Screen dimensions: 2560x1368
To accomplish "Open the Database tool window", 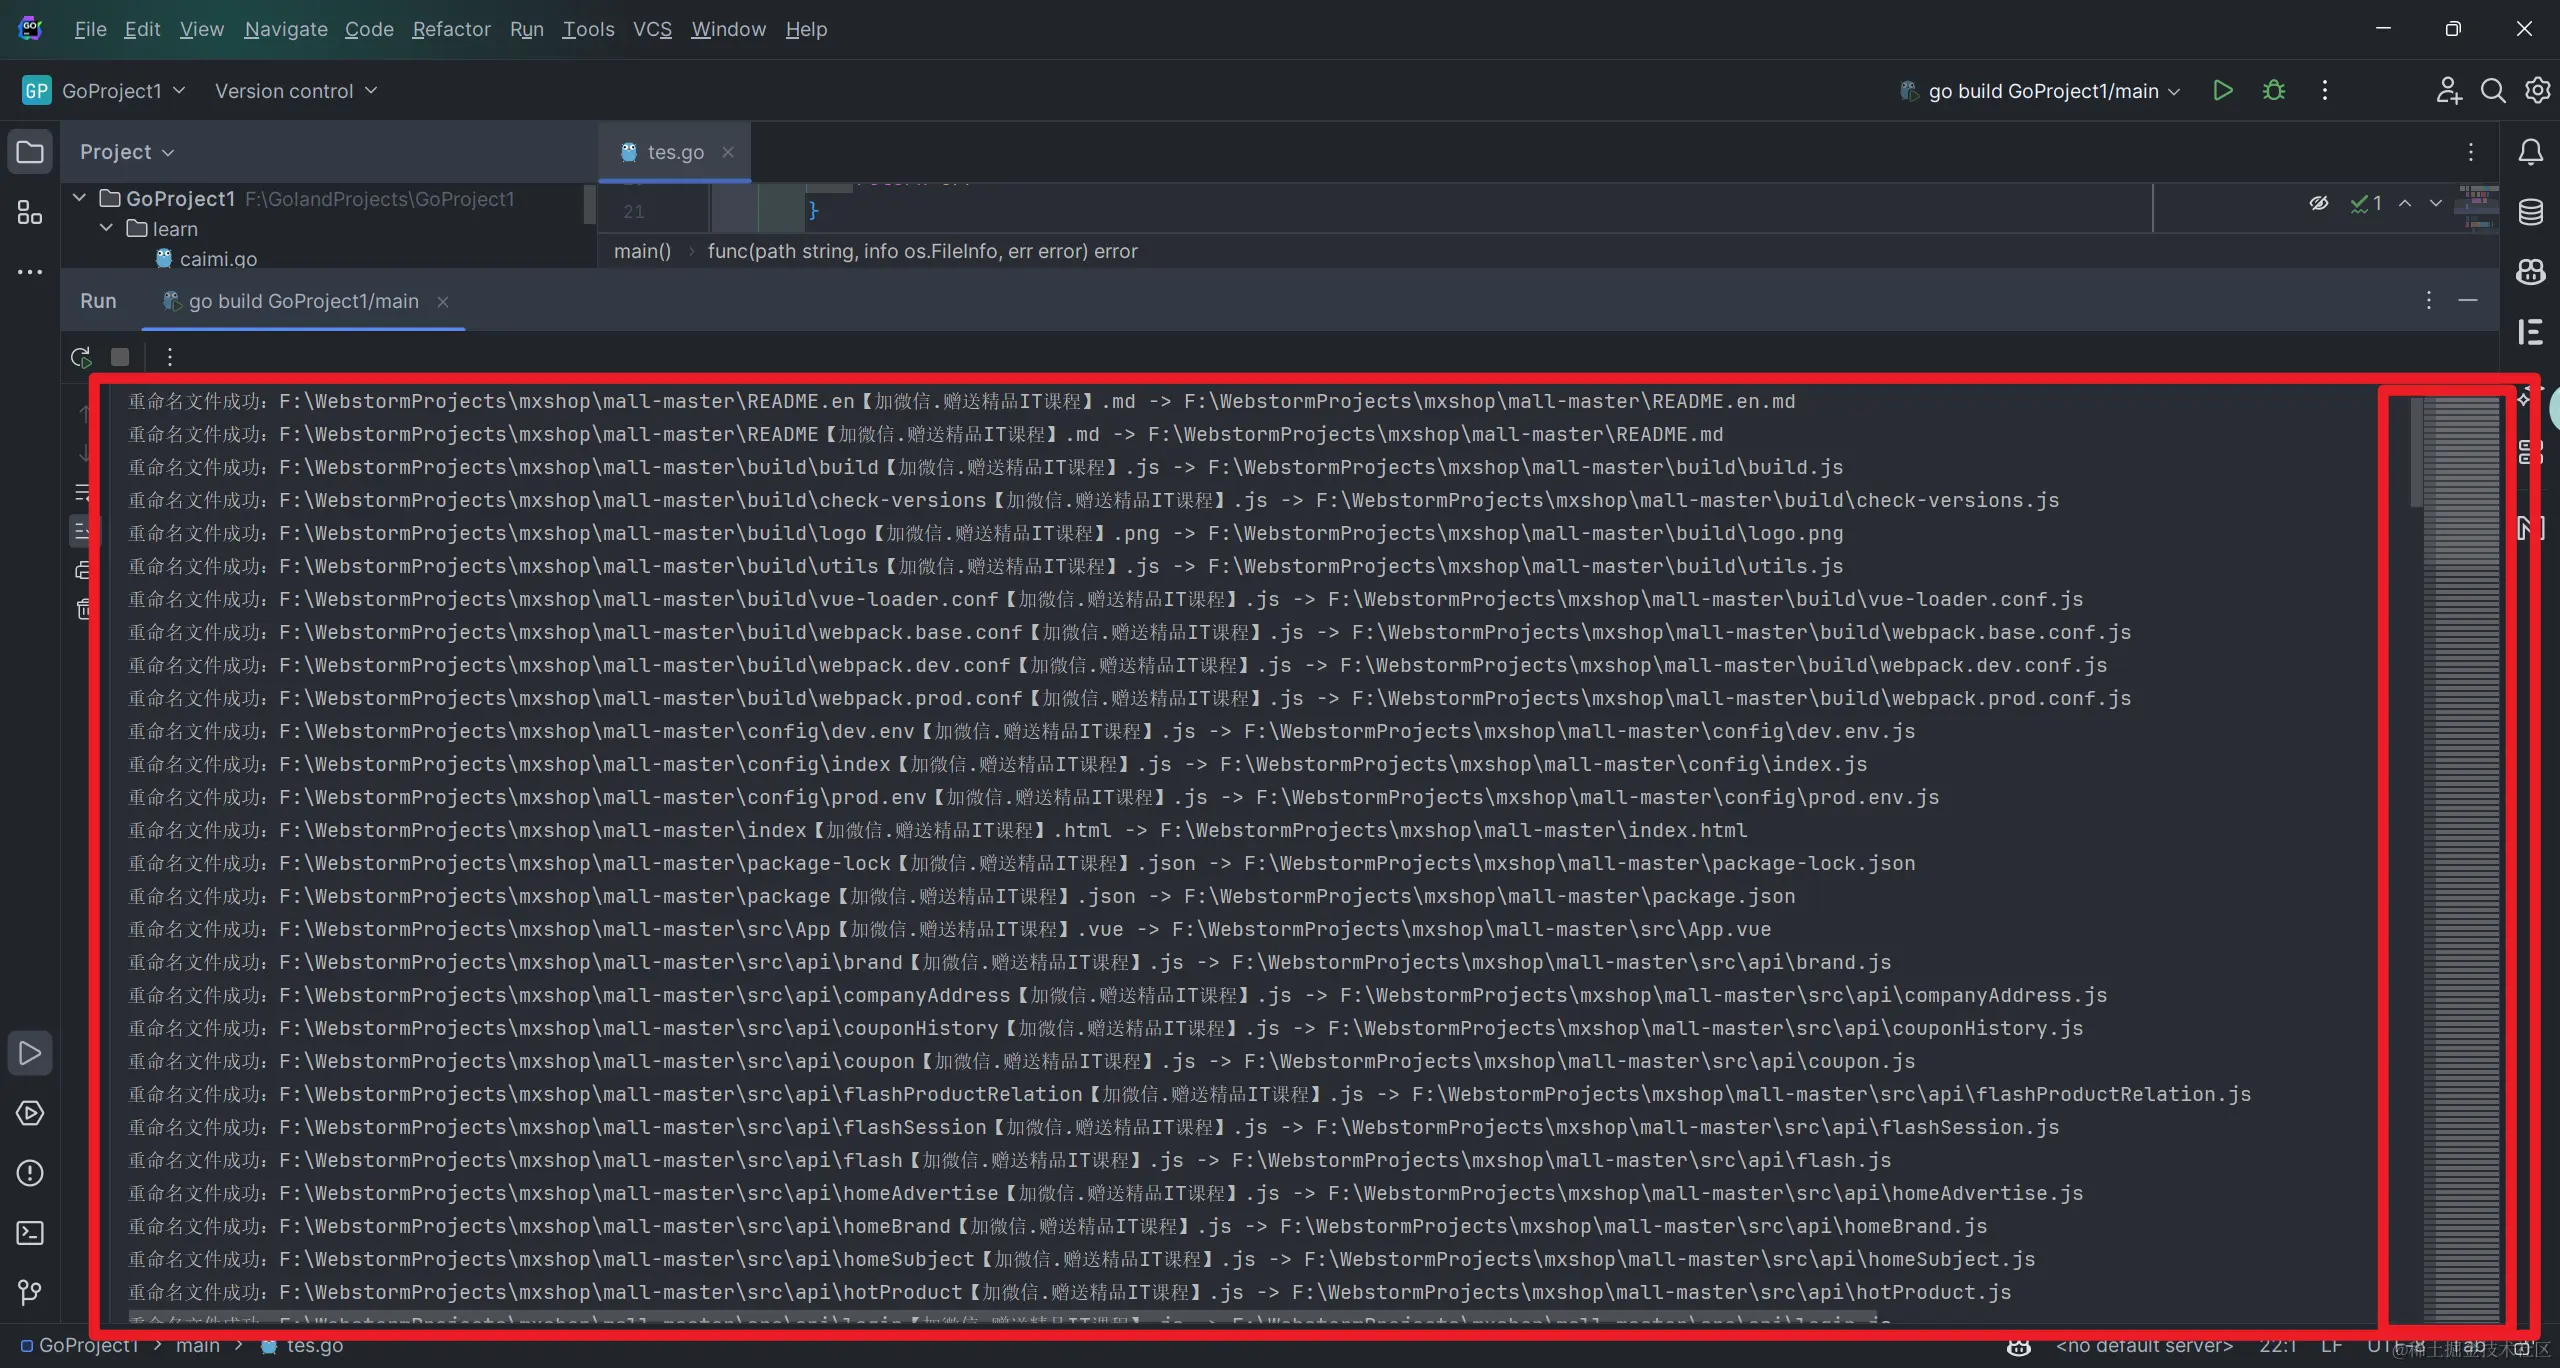I will (2530, 212).
